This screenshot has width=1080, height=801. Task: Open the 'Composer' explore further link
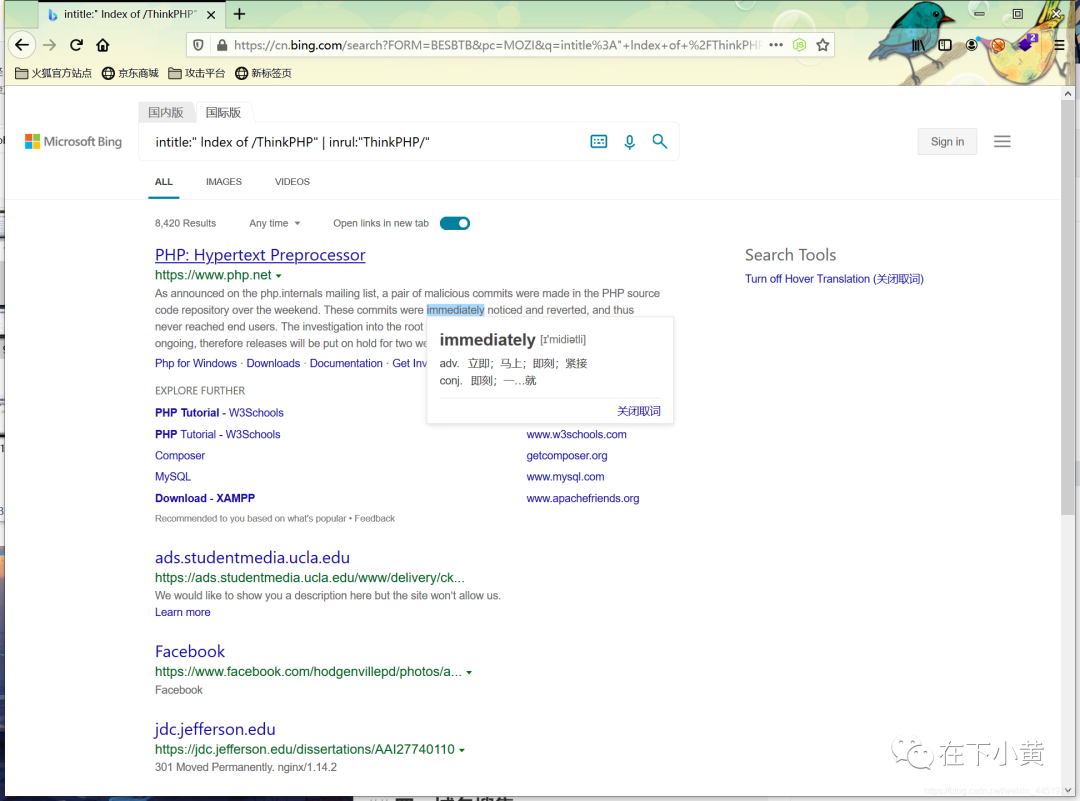(x=180, y=455)
